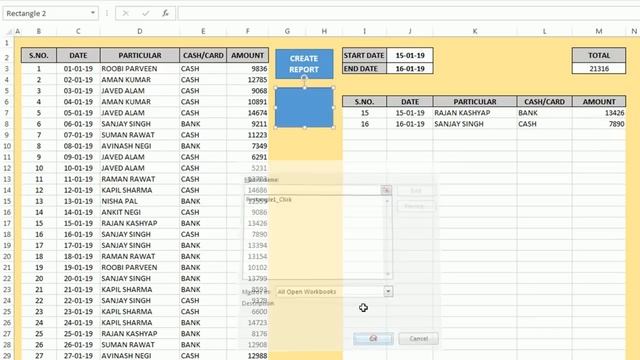The image size is (640, 360).
Task: Click the START DATE value 15-01-19
Action: click(410, 56)
